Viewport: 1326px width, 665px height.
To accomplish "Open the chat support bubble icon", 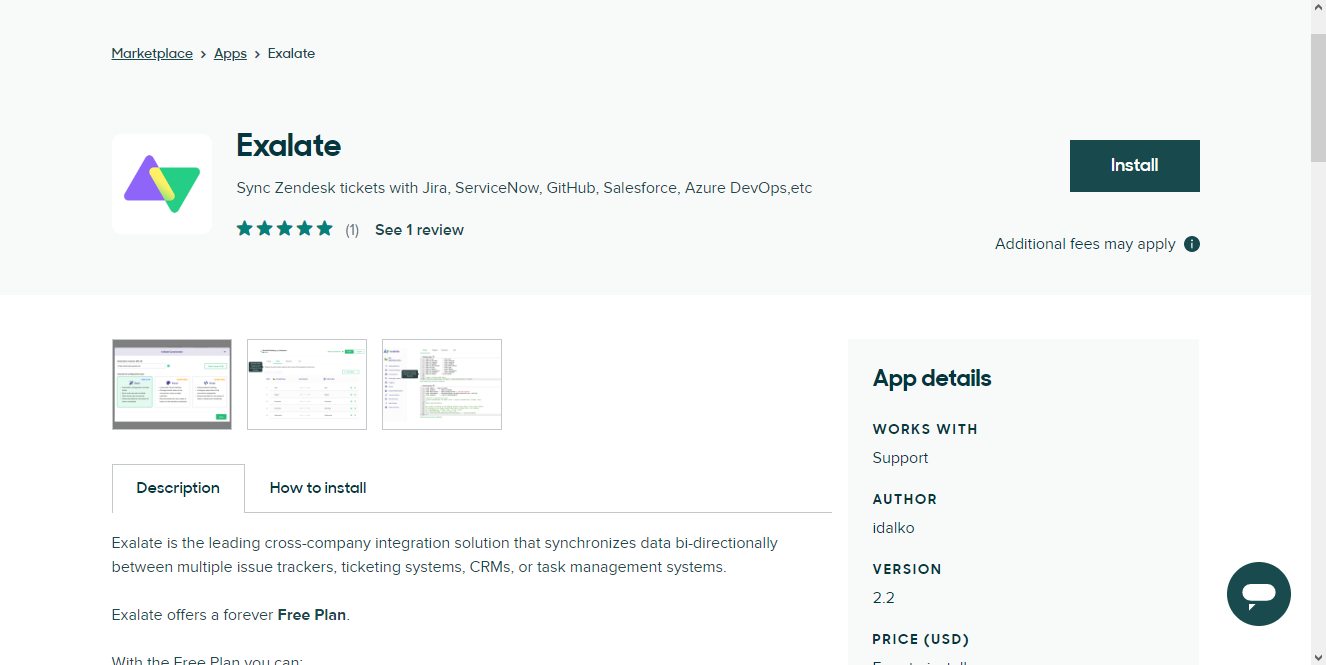I will pos(1259,594).
